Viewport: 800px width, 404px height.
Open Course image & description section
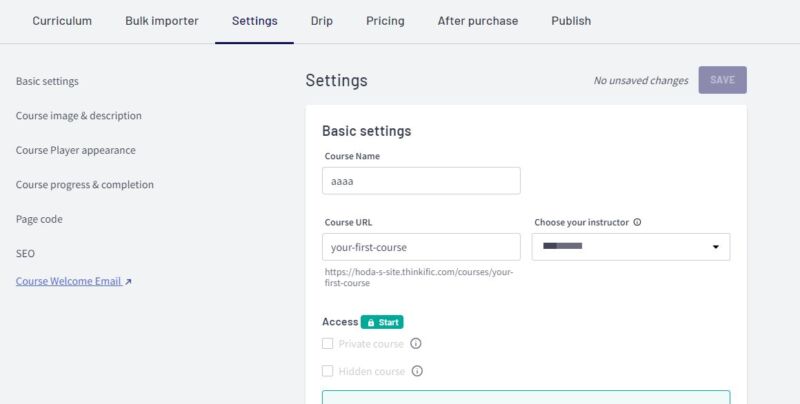click(x=79, y=116)
